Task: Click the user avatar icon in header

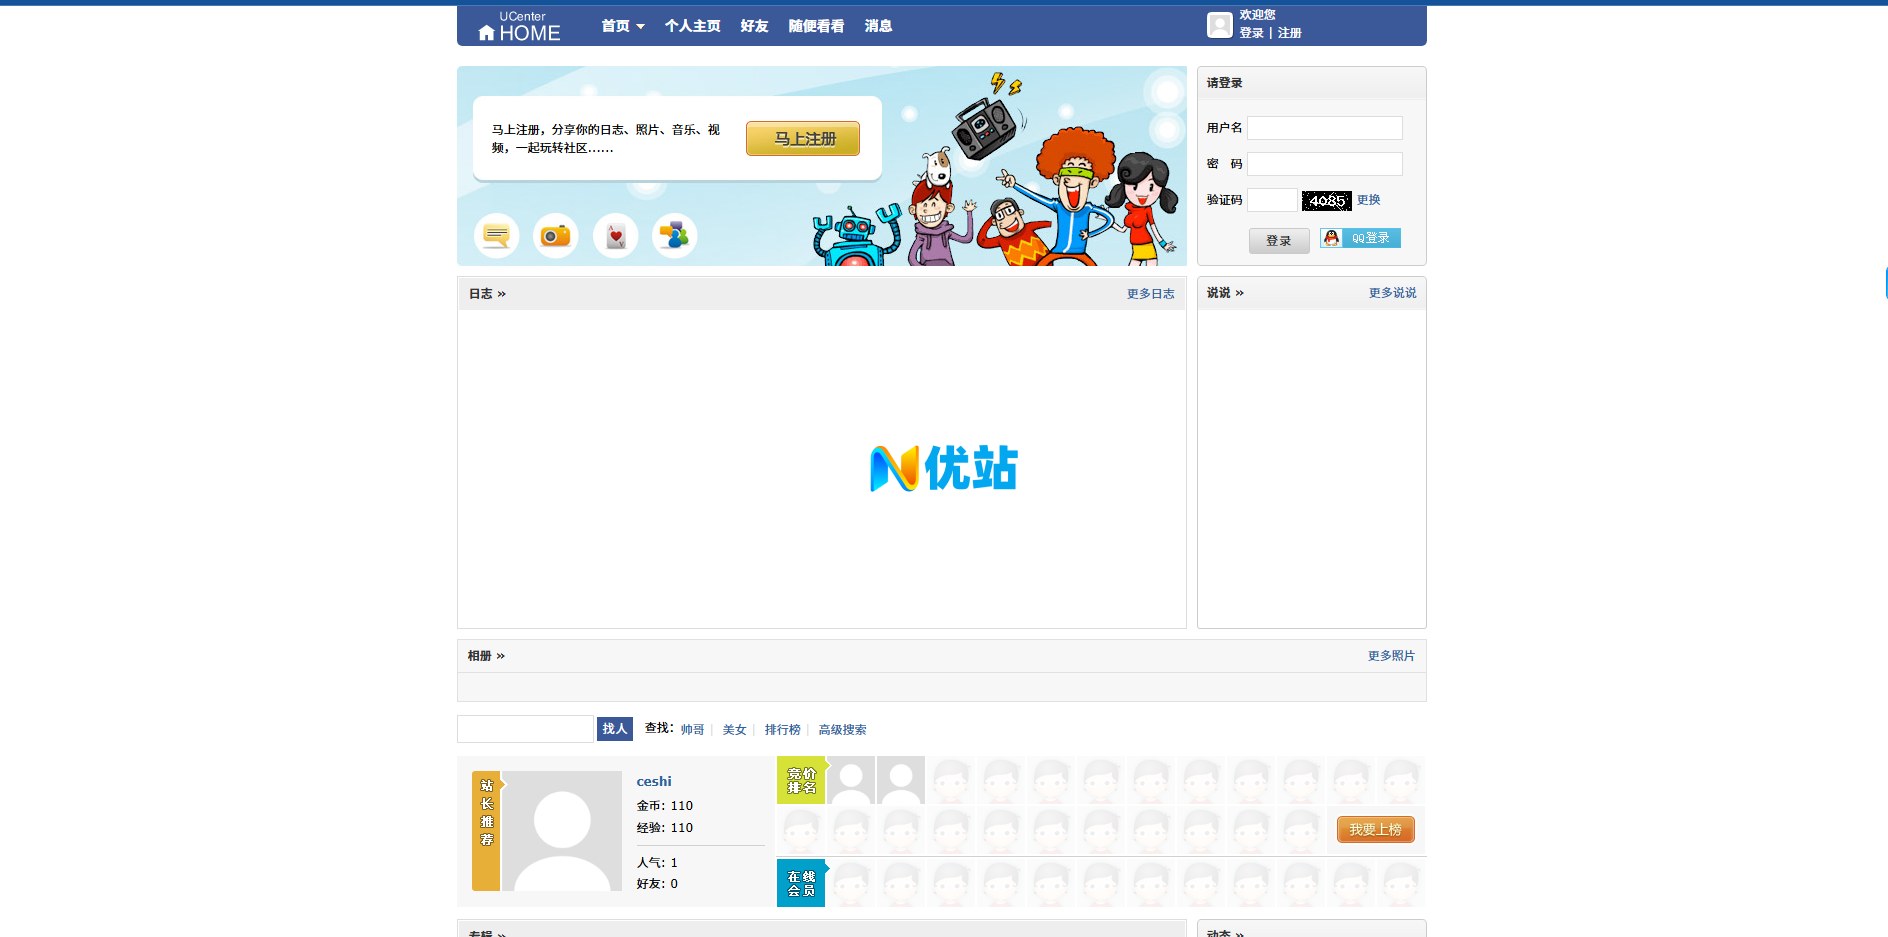Action: pyautogui.click(x=1219, y=25)
